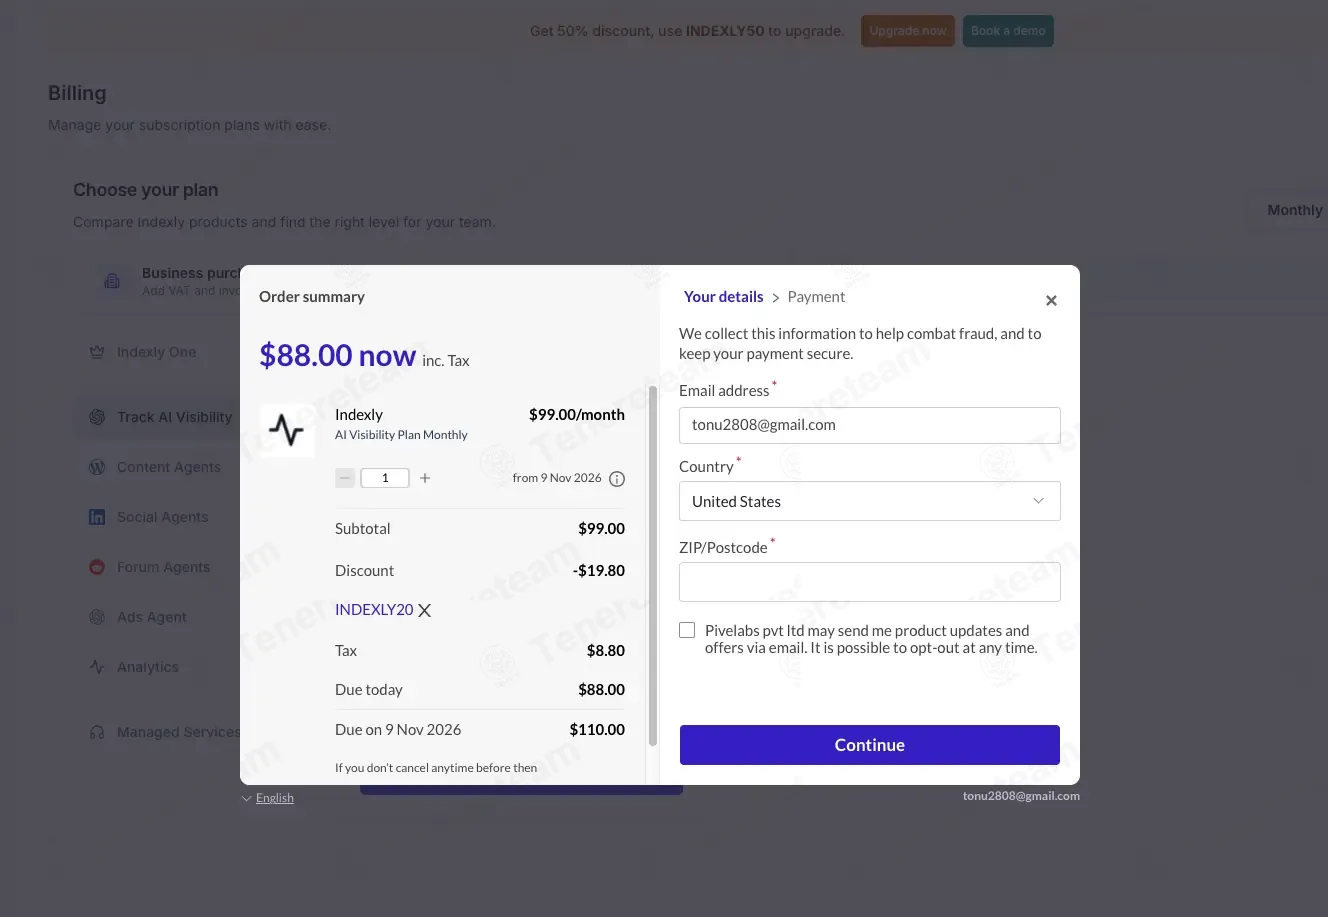Open the Country dropdown

[x=869, y=501]
